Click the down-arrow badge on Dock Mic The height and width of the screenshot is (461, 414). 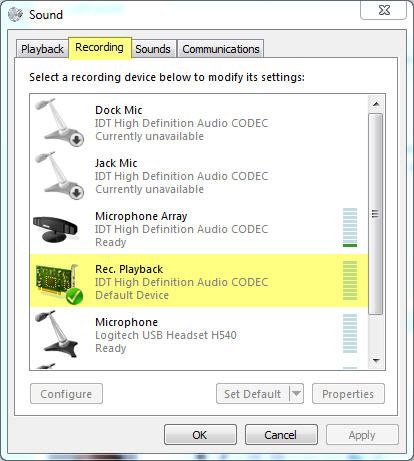tap(77, 140)
